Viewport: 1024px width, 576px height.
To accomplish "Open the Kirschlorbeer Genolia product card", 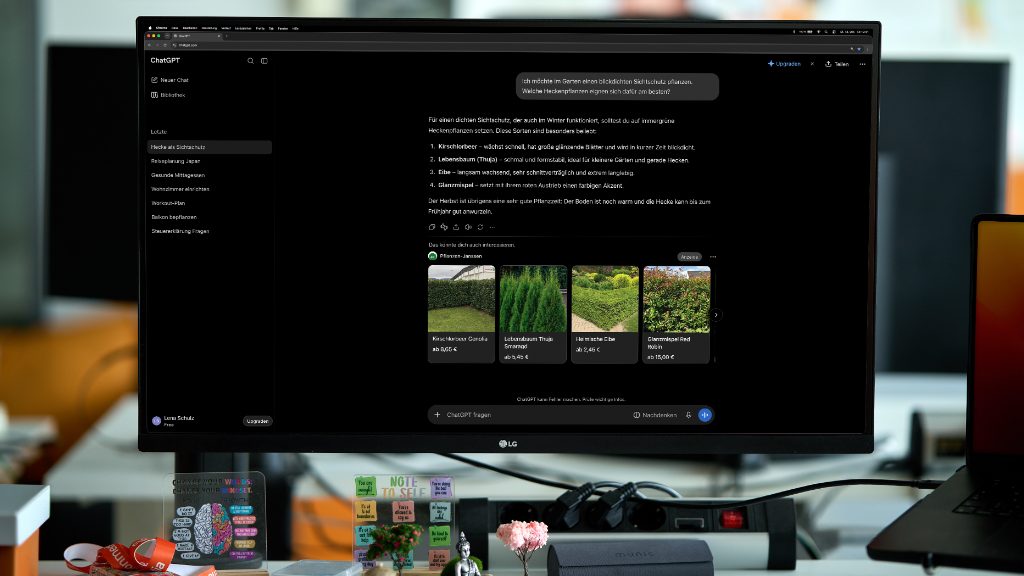I will pyautogui.click(x=461, y=314).
